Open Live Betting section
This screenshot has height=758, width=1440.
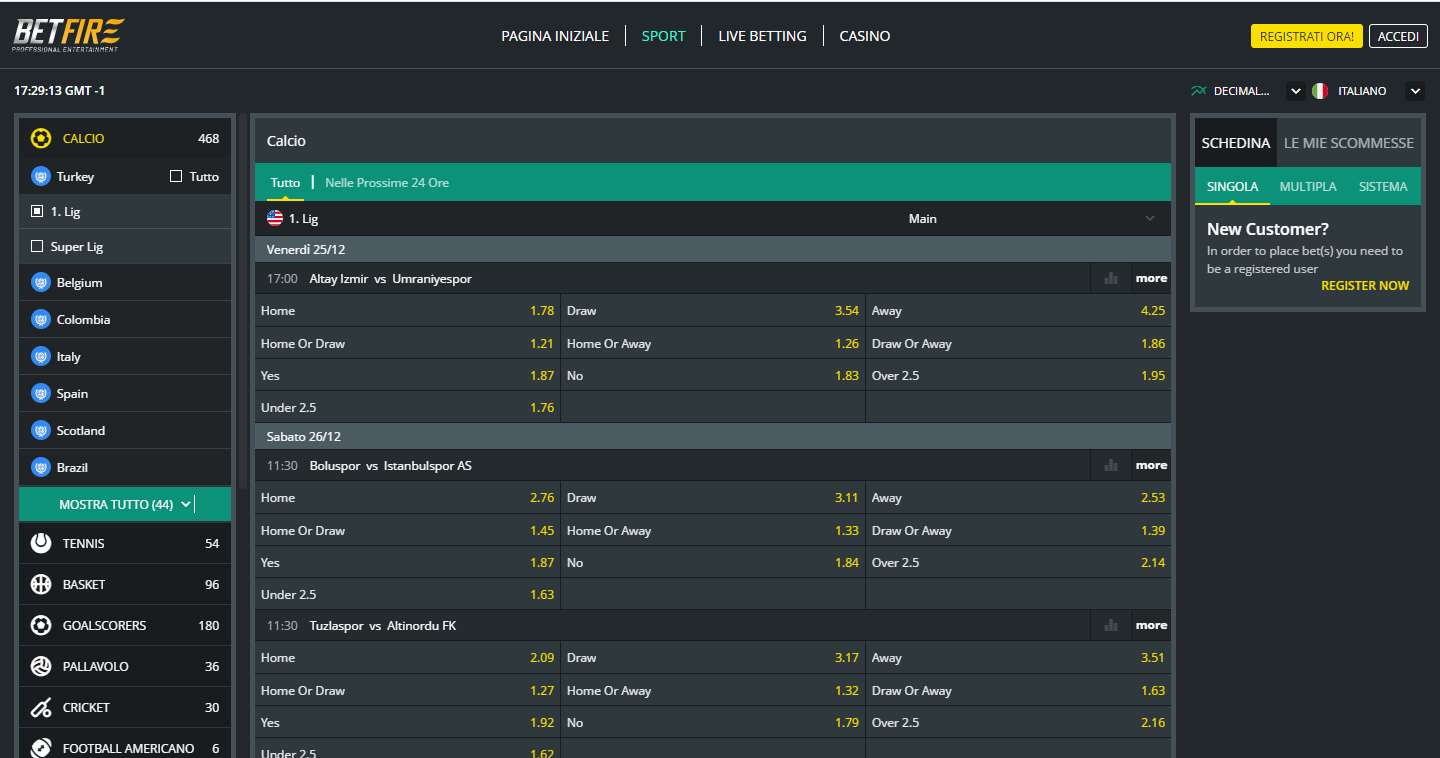point(762,36)
